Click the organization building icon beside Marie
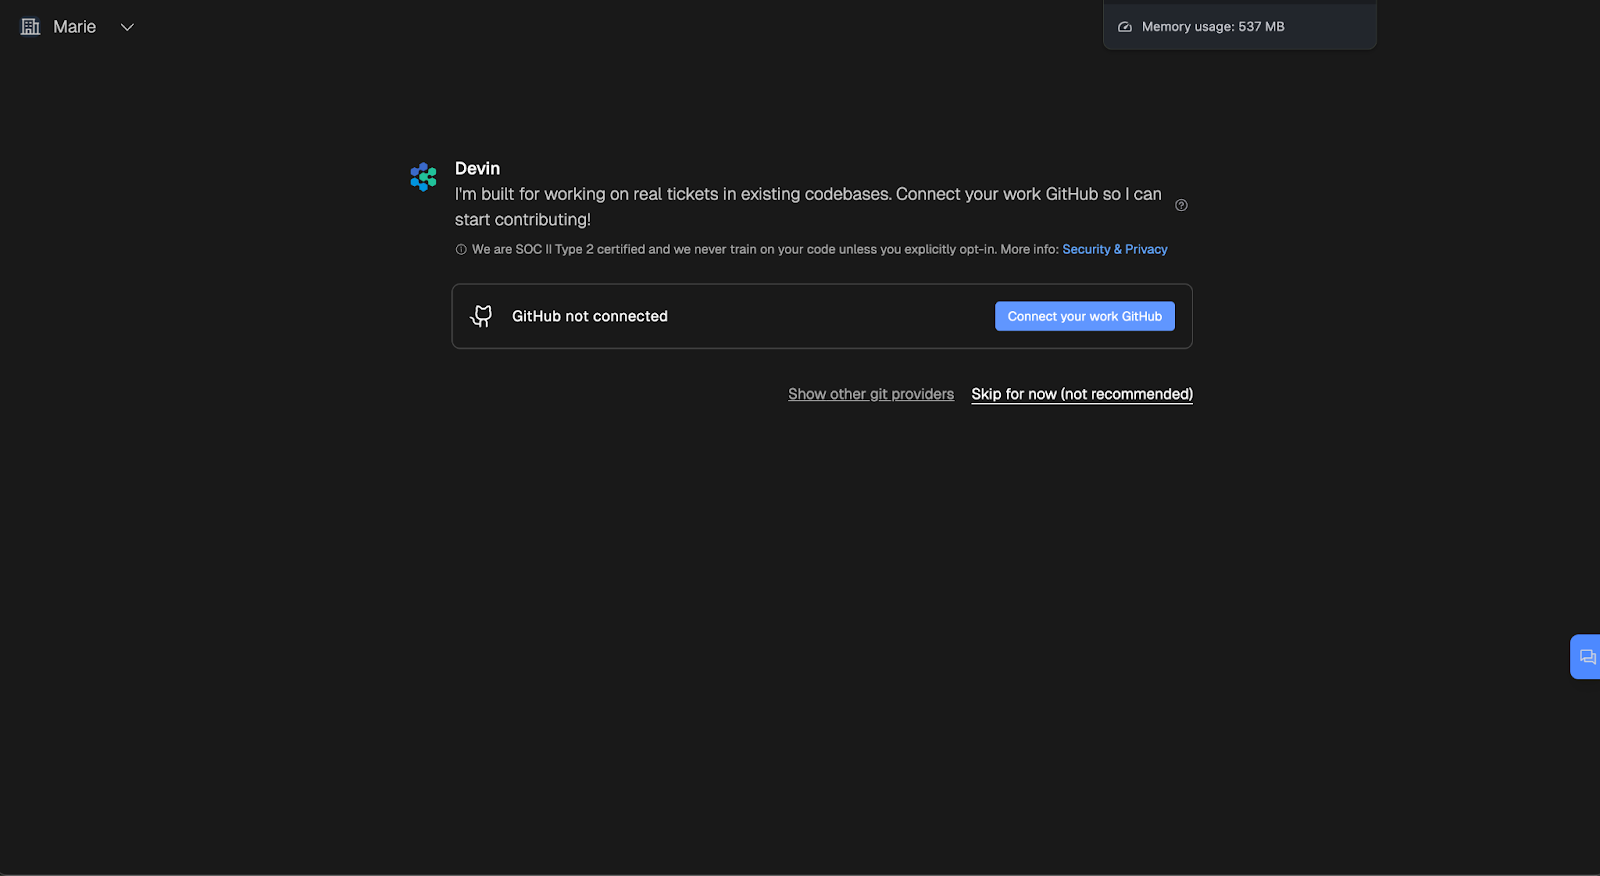Screen dimensions: 1600x876 click(x=31, y=27)
